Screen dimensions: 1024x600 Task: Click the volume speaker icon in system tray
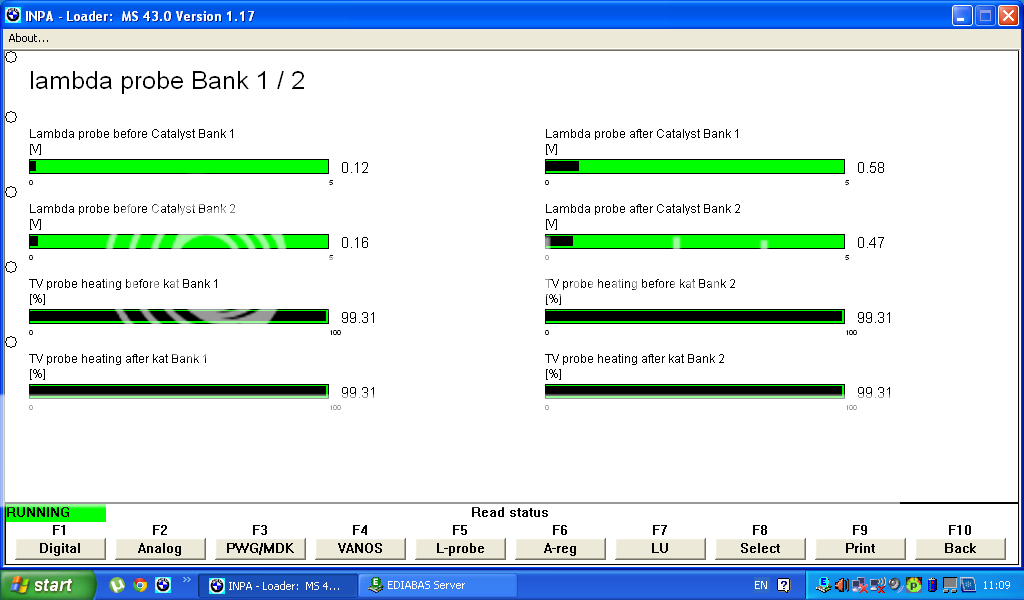point(841,585)
